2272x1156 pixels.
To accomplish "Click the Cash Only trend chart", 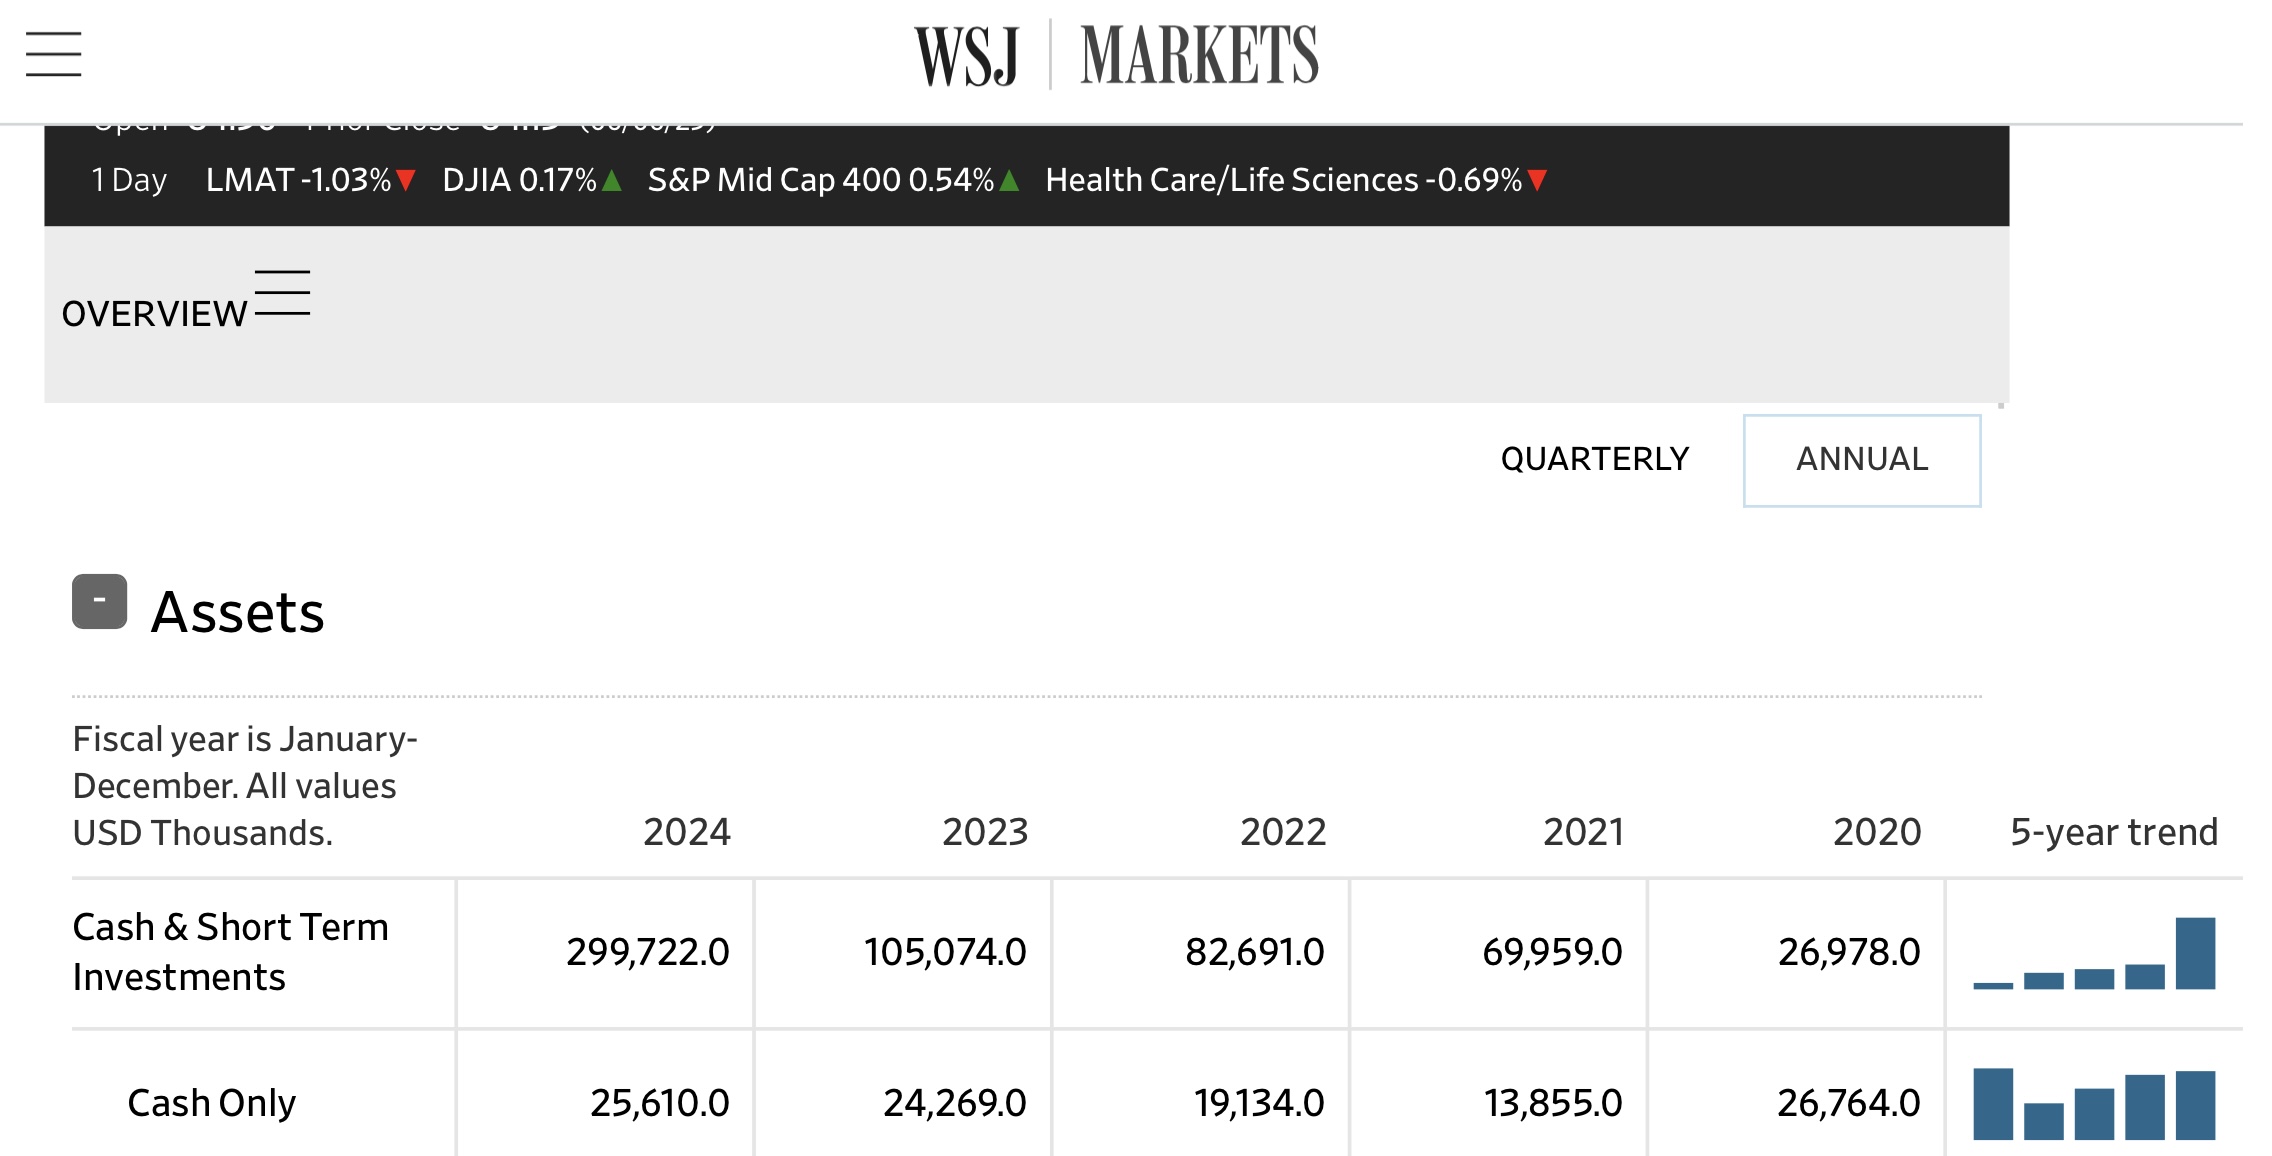I will 2093,1103.
